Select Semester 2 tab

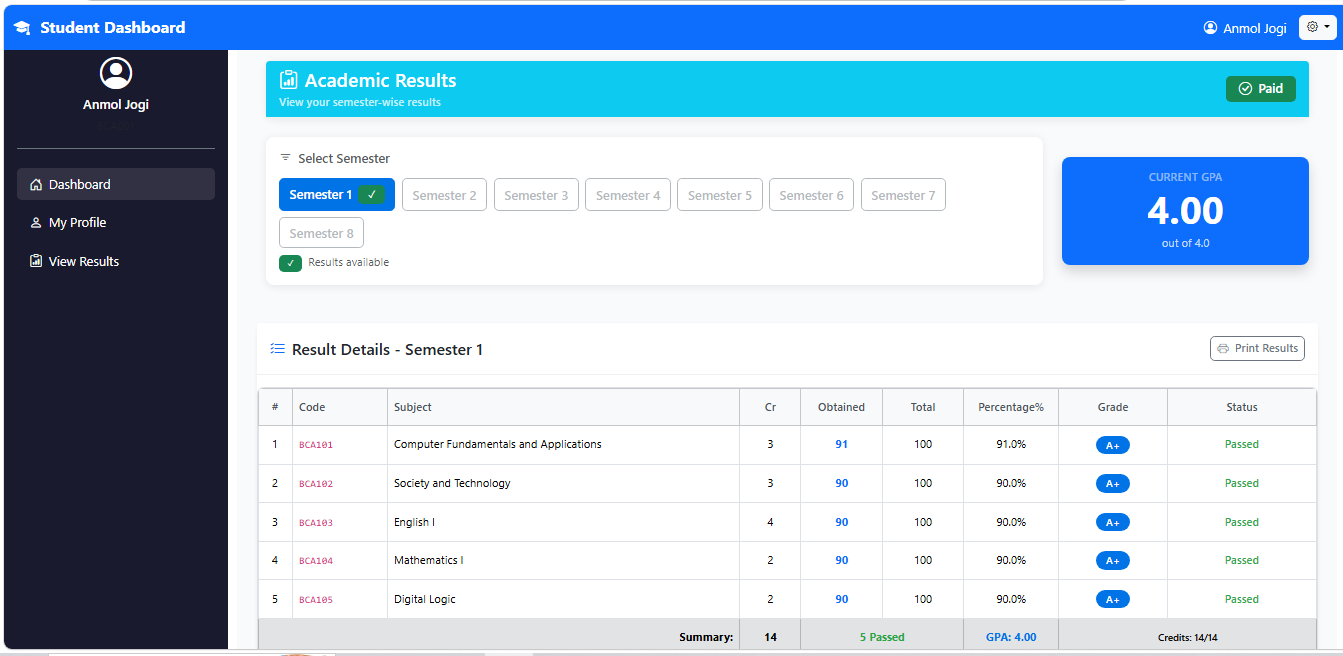(444, 195)
